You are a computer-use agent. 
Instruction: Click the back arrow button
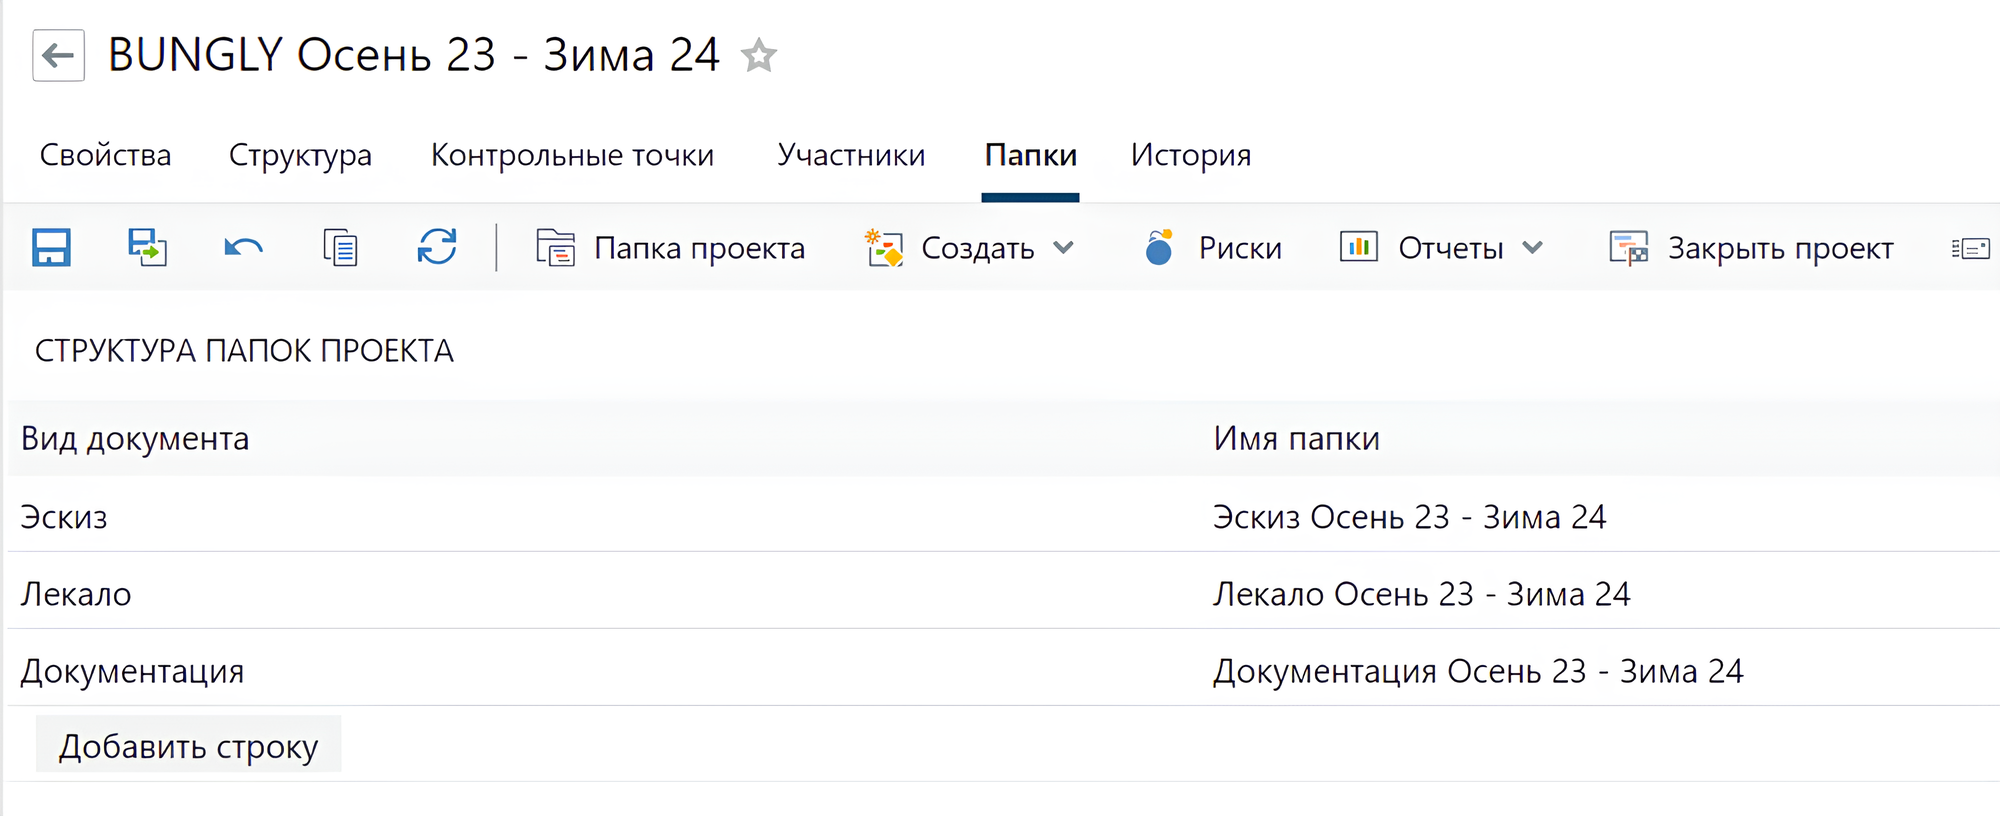pos(58,55)
